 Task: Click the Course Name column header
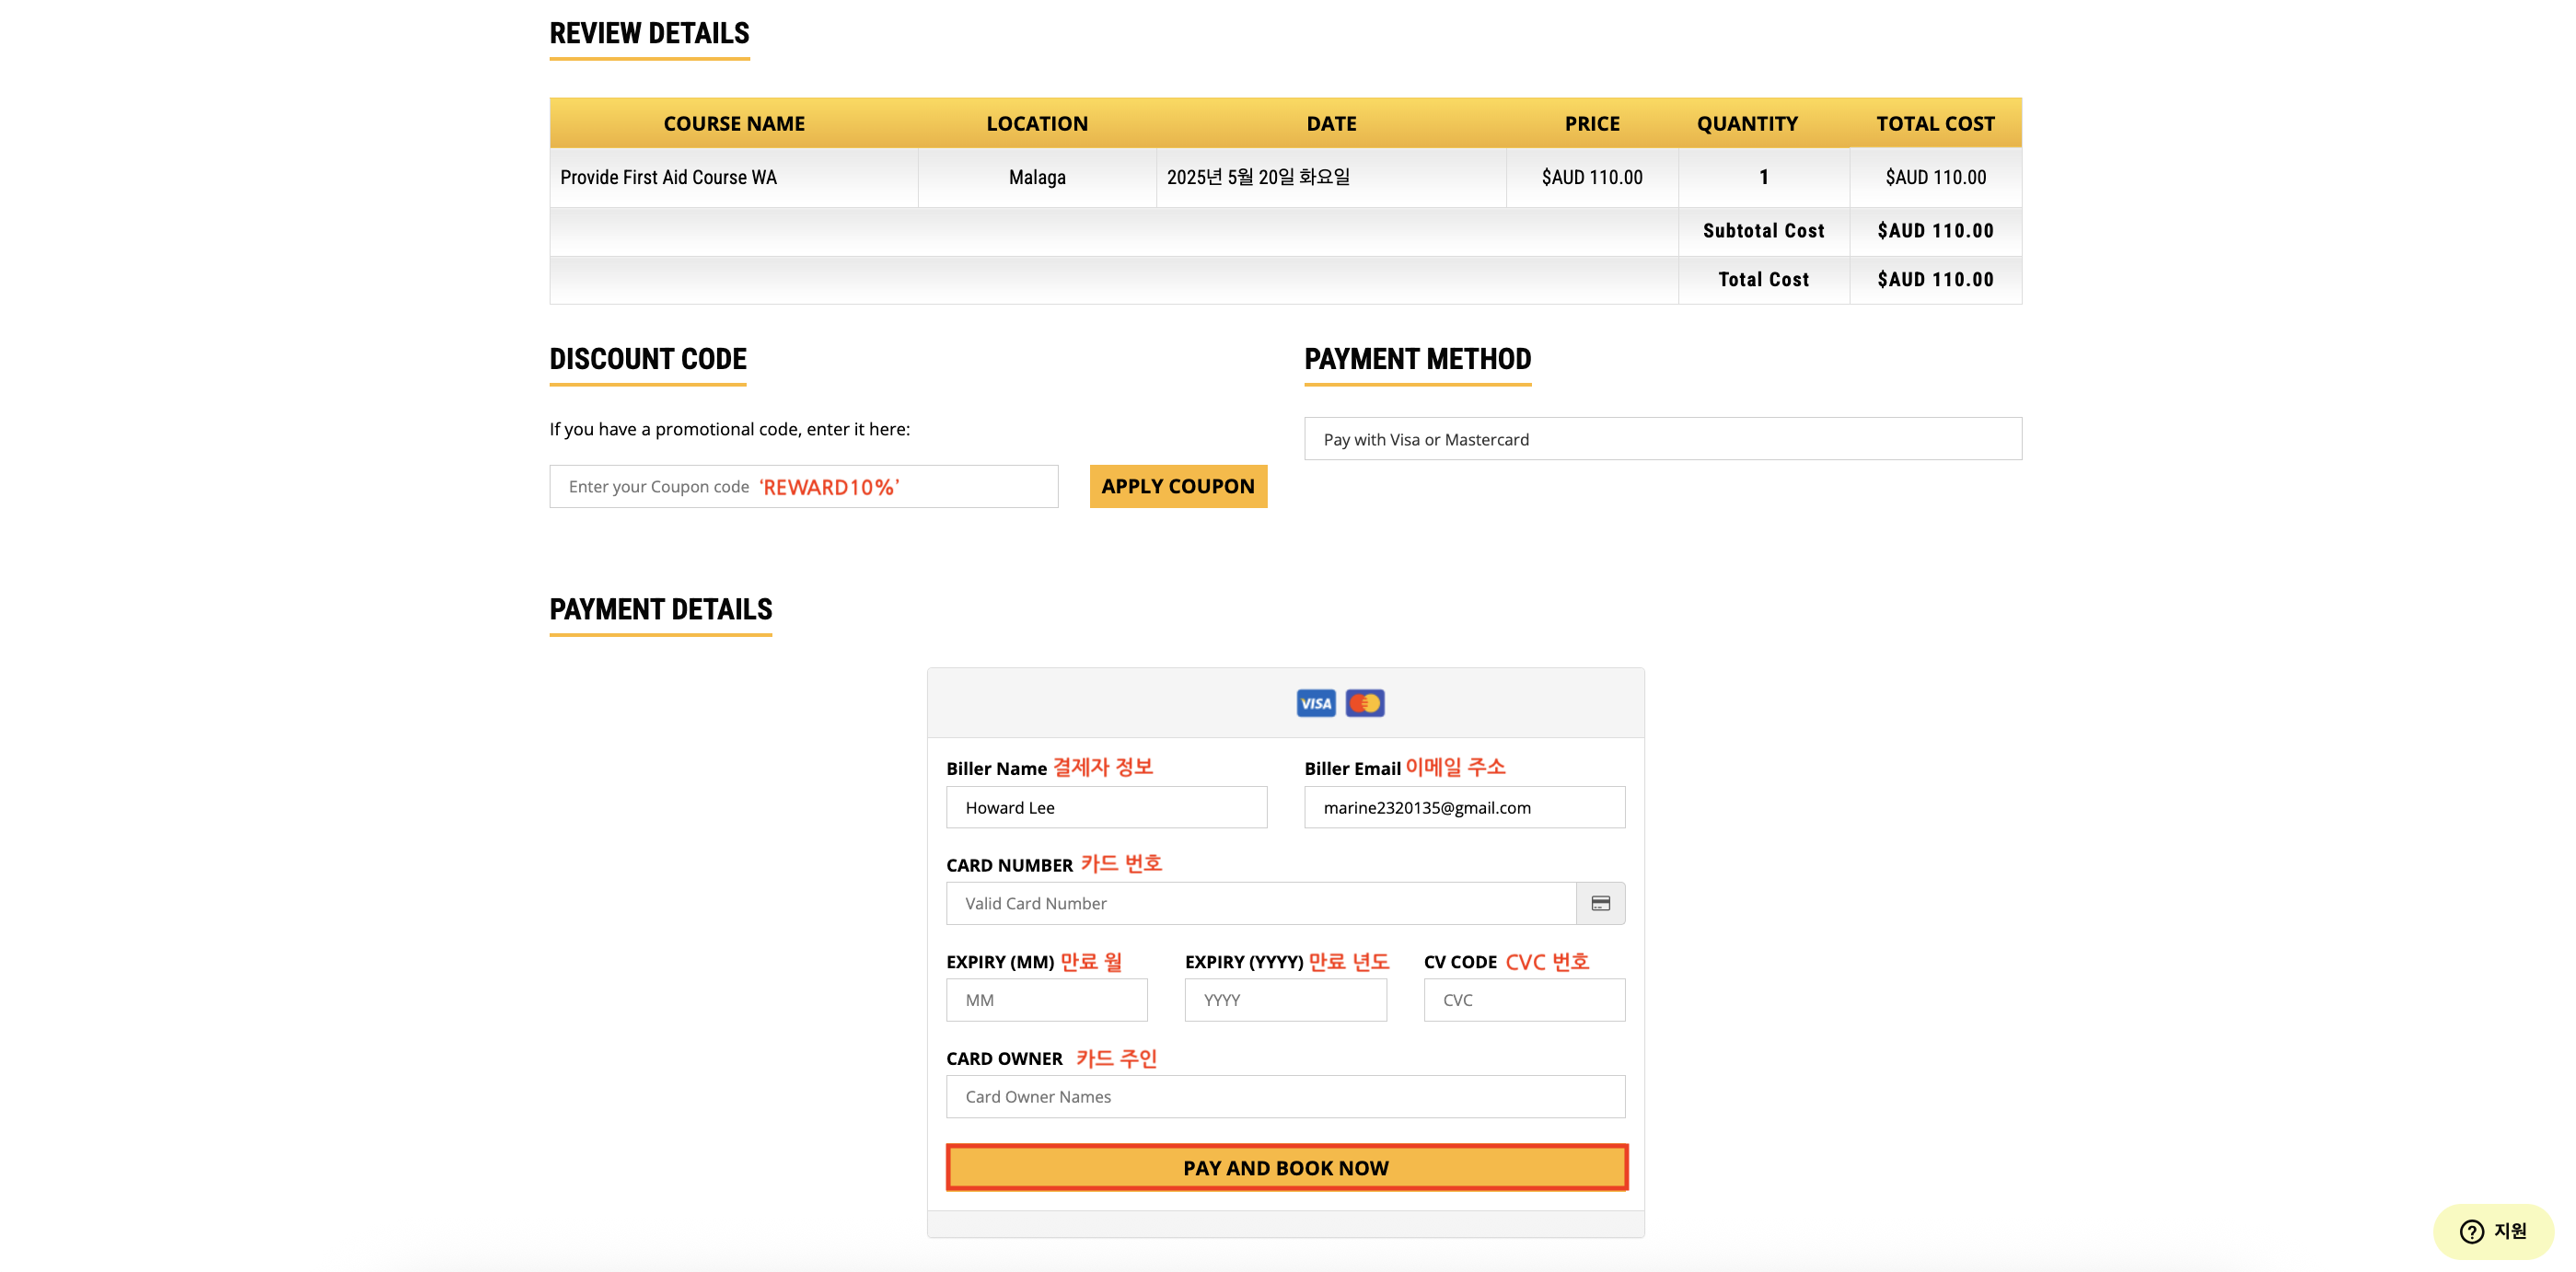pos(734,123)
